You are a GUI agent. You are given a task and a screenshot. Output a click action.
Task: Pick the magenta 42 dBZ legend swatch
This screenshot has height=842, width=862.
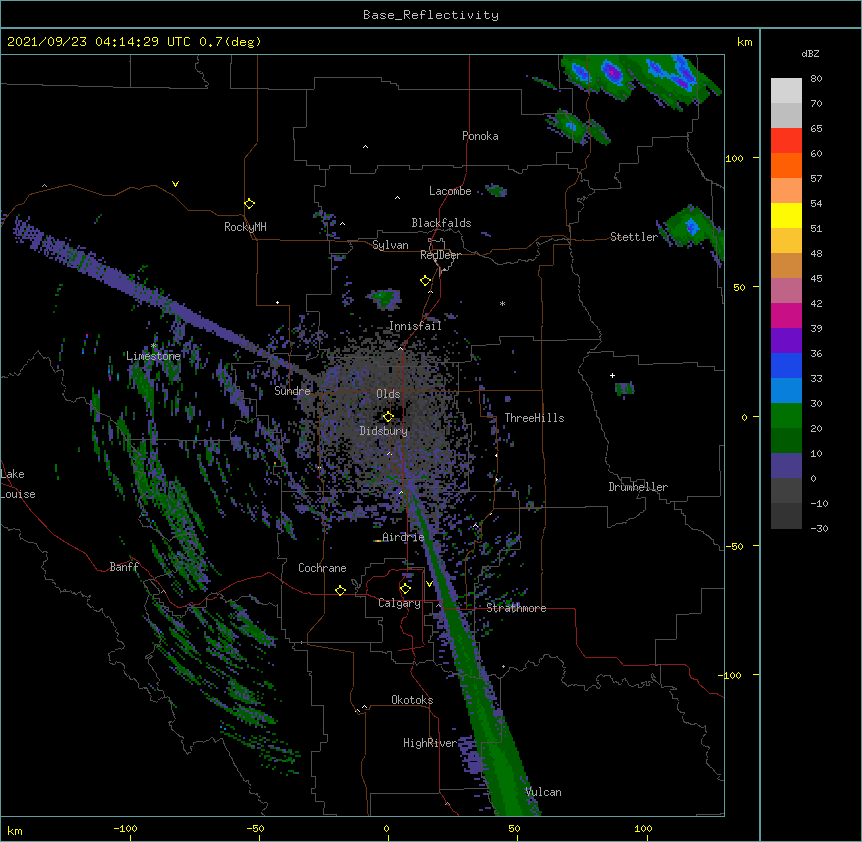pos(786,315)
